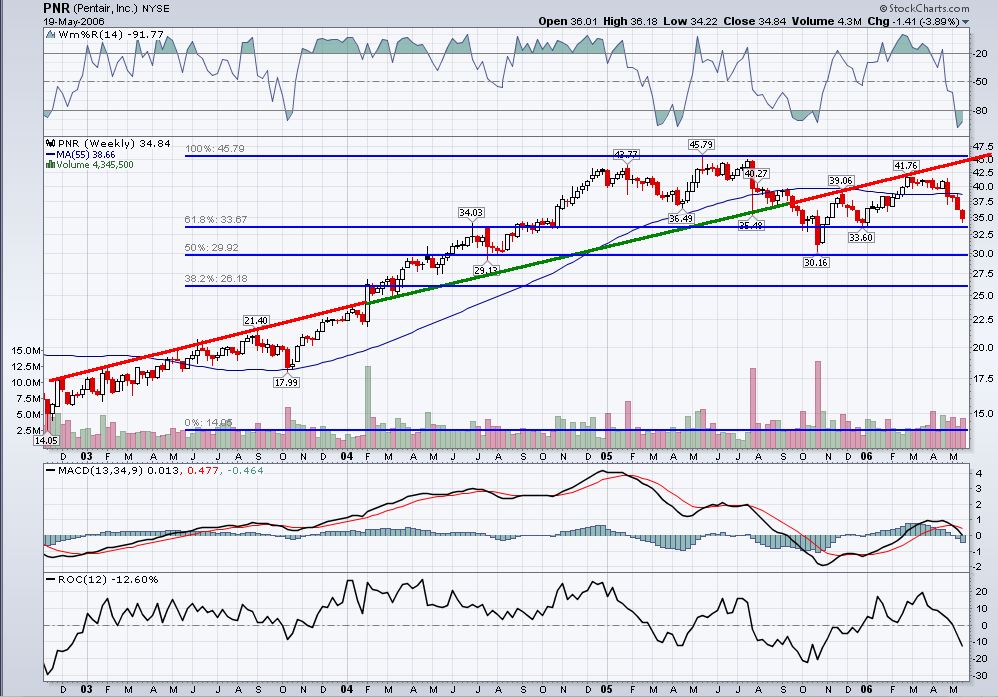Click the MA(55) blue line legend marker
998x697 pixels.
(50, 155)
